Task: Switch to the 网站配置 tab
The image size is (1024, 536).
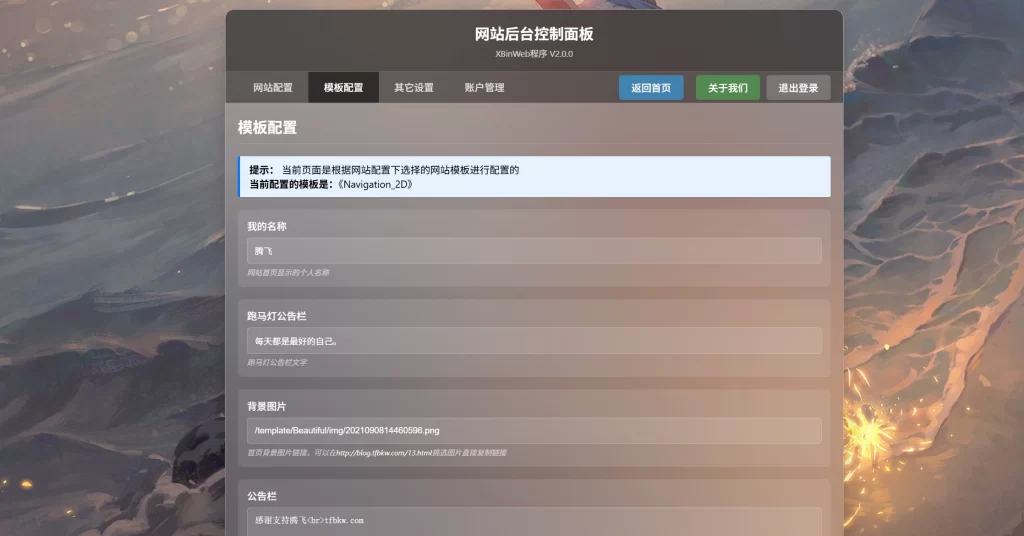Action: tap(273, 88)
